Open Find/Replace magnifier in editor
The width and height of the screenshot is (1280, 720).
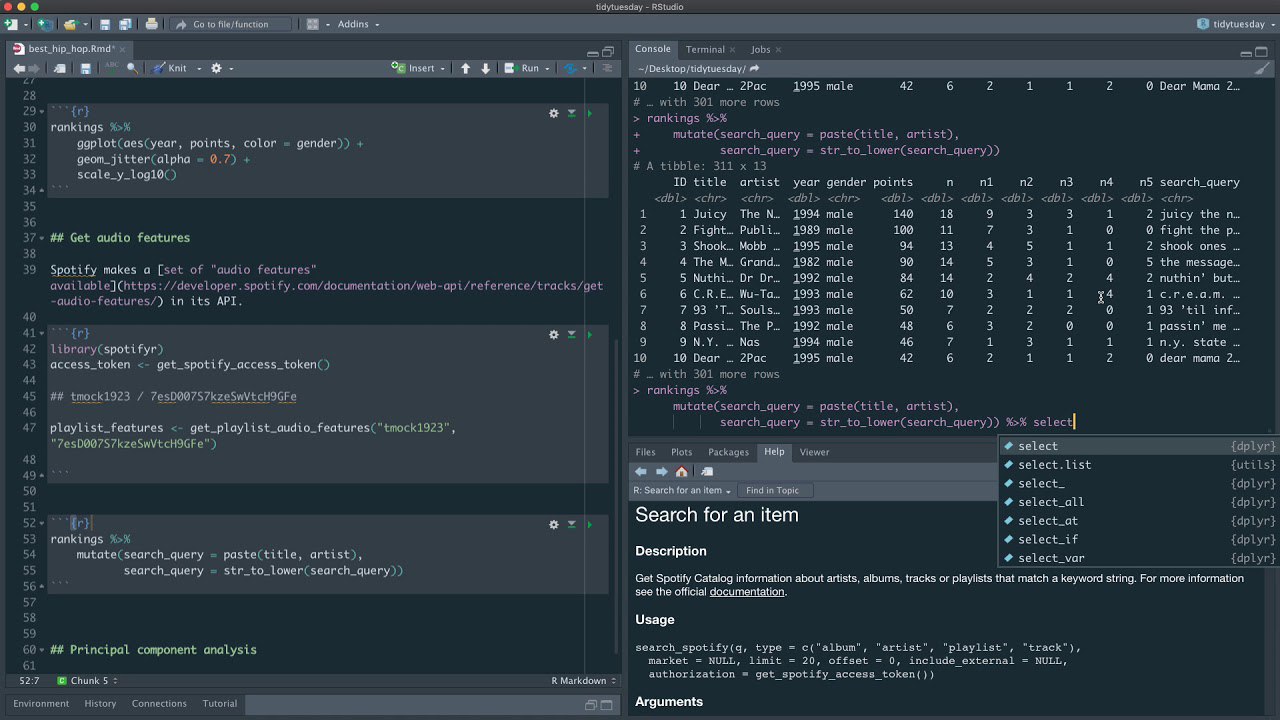point(132,68)
